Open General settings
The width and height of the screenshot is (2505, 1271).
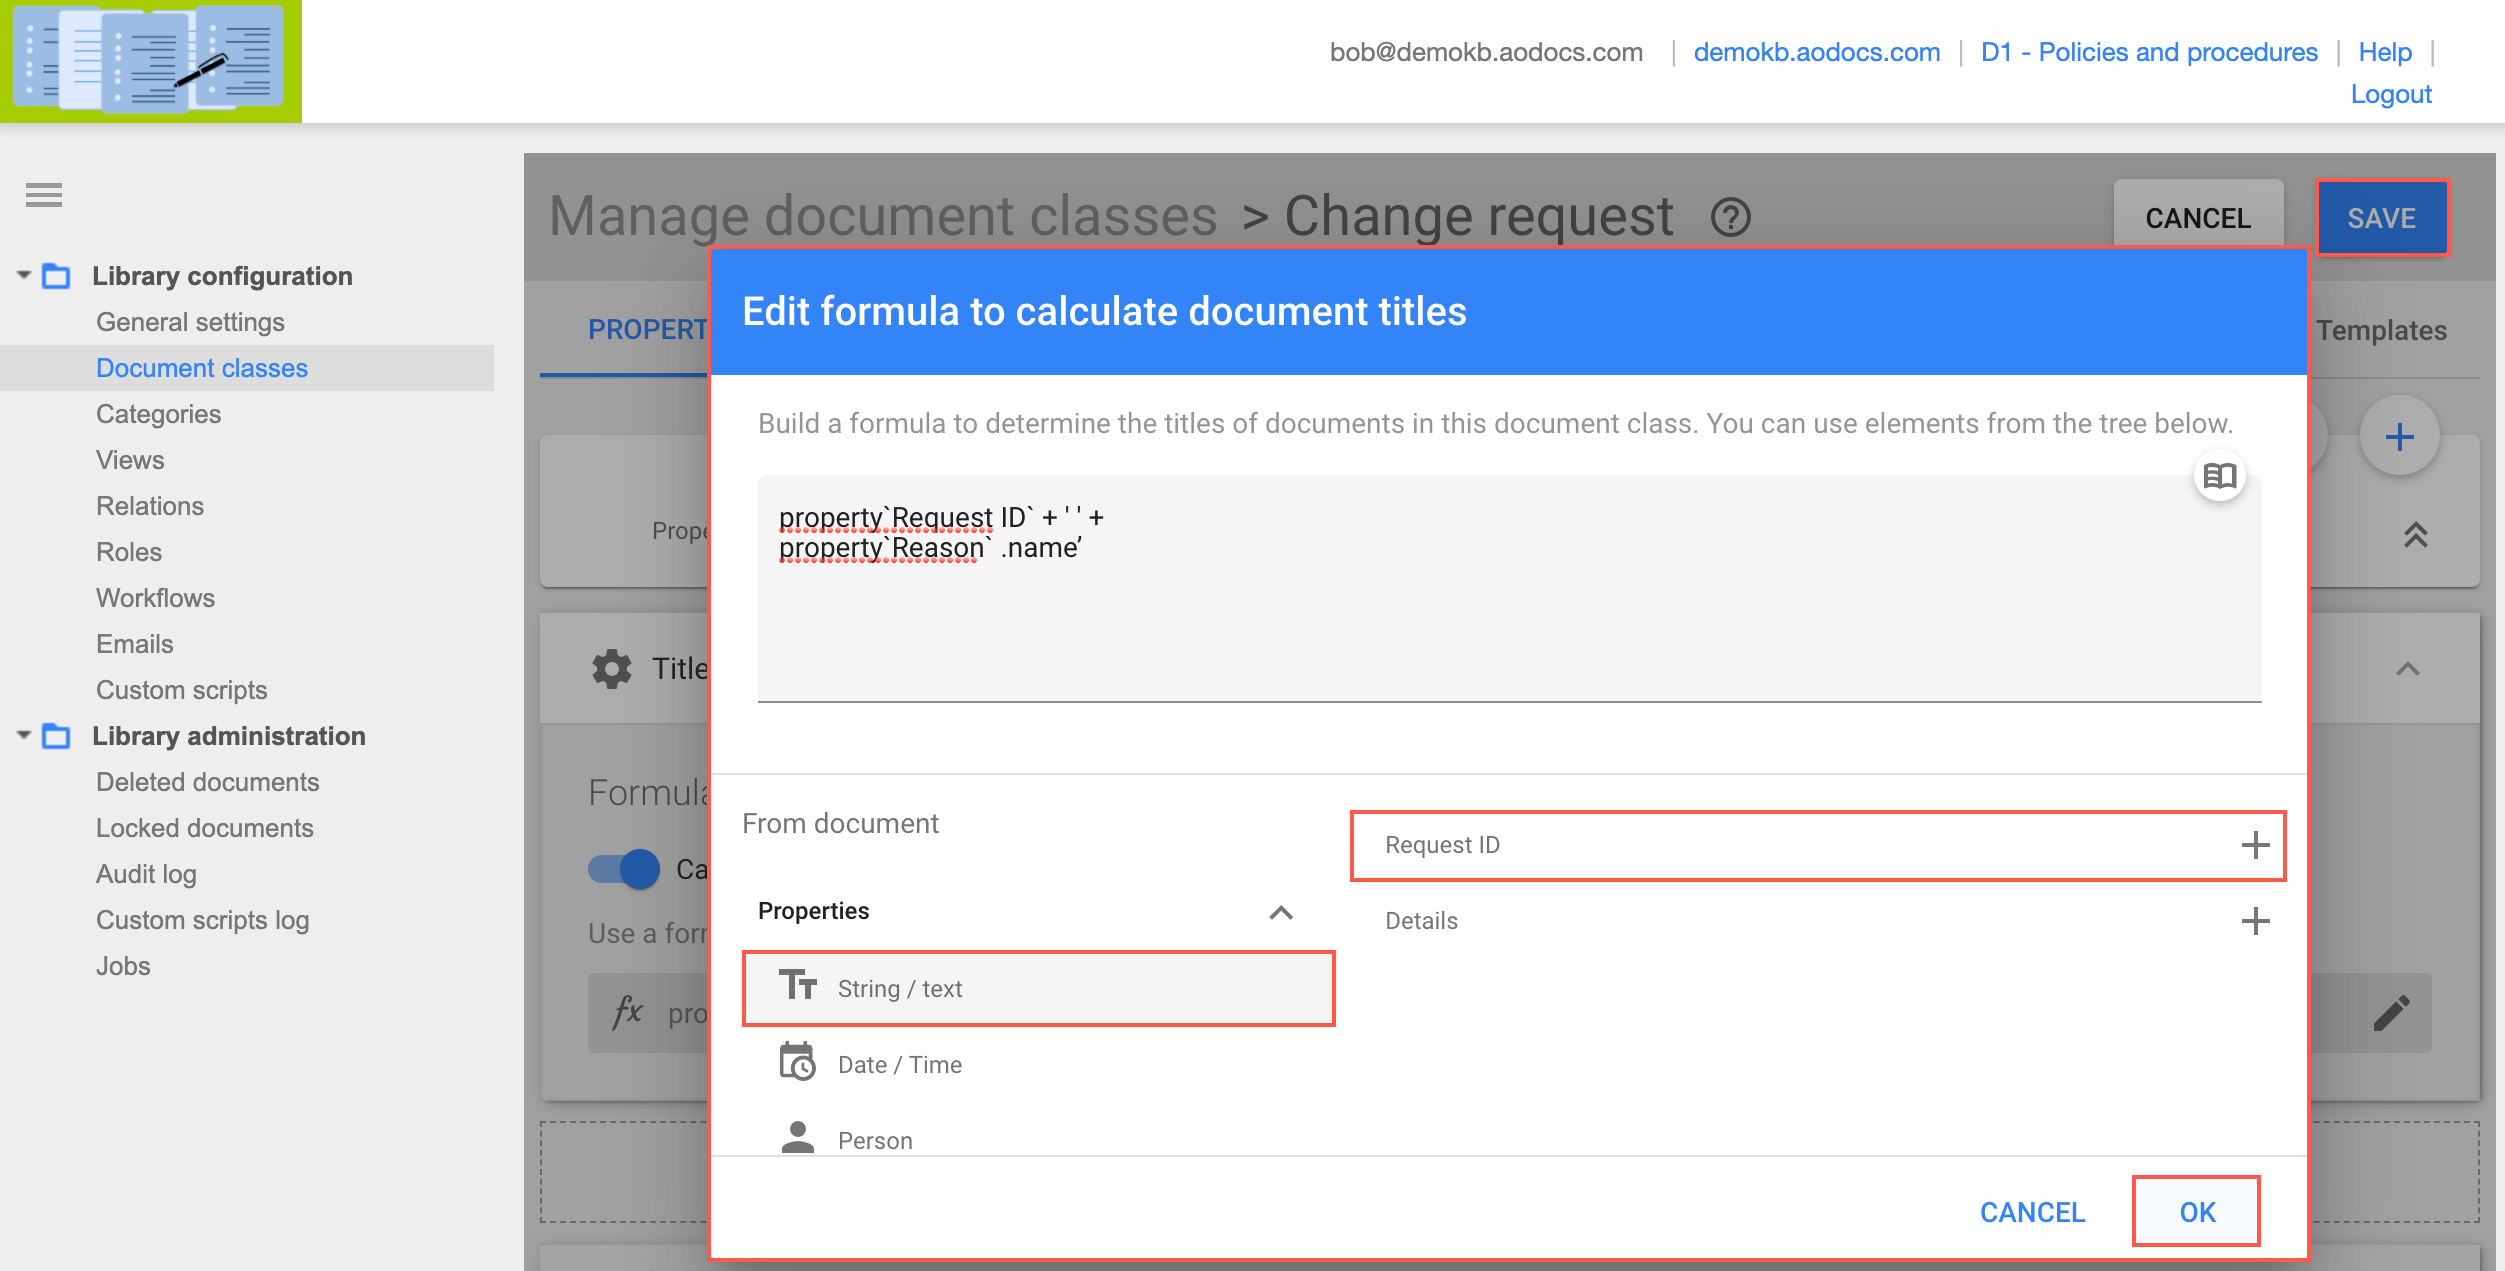190,322
